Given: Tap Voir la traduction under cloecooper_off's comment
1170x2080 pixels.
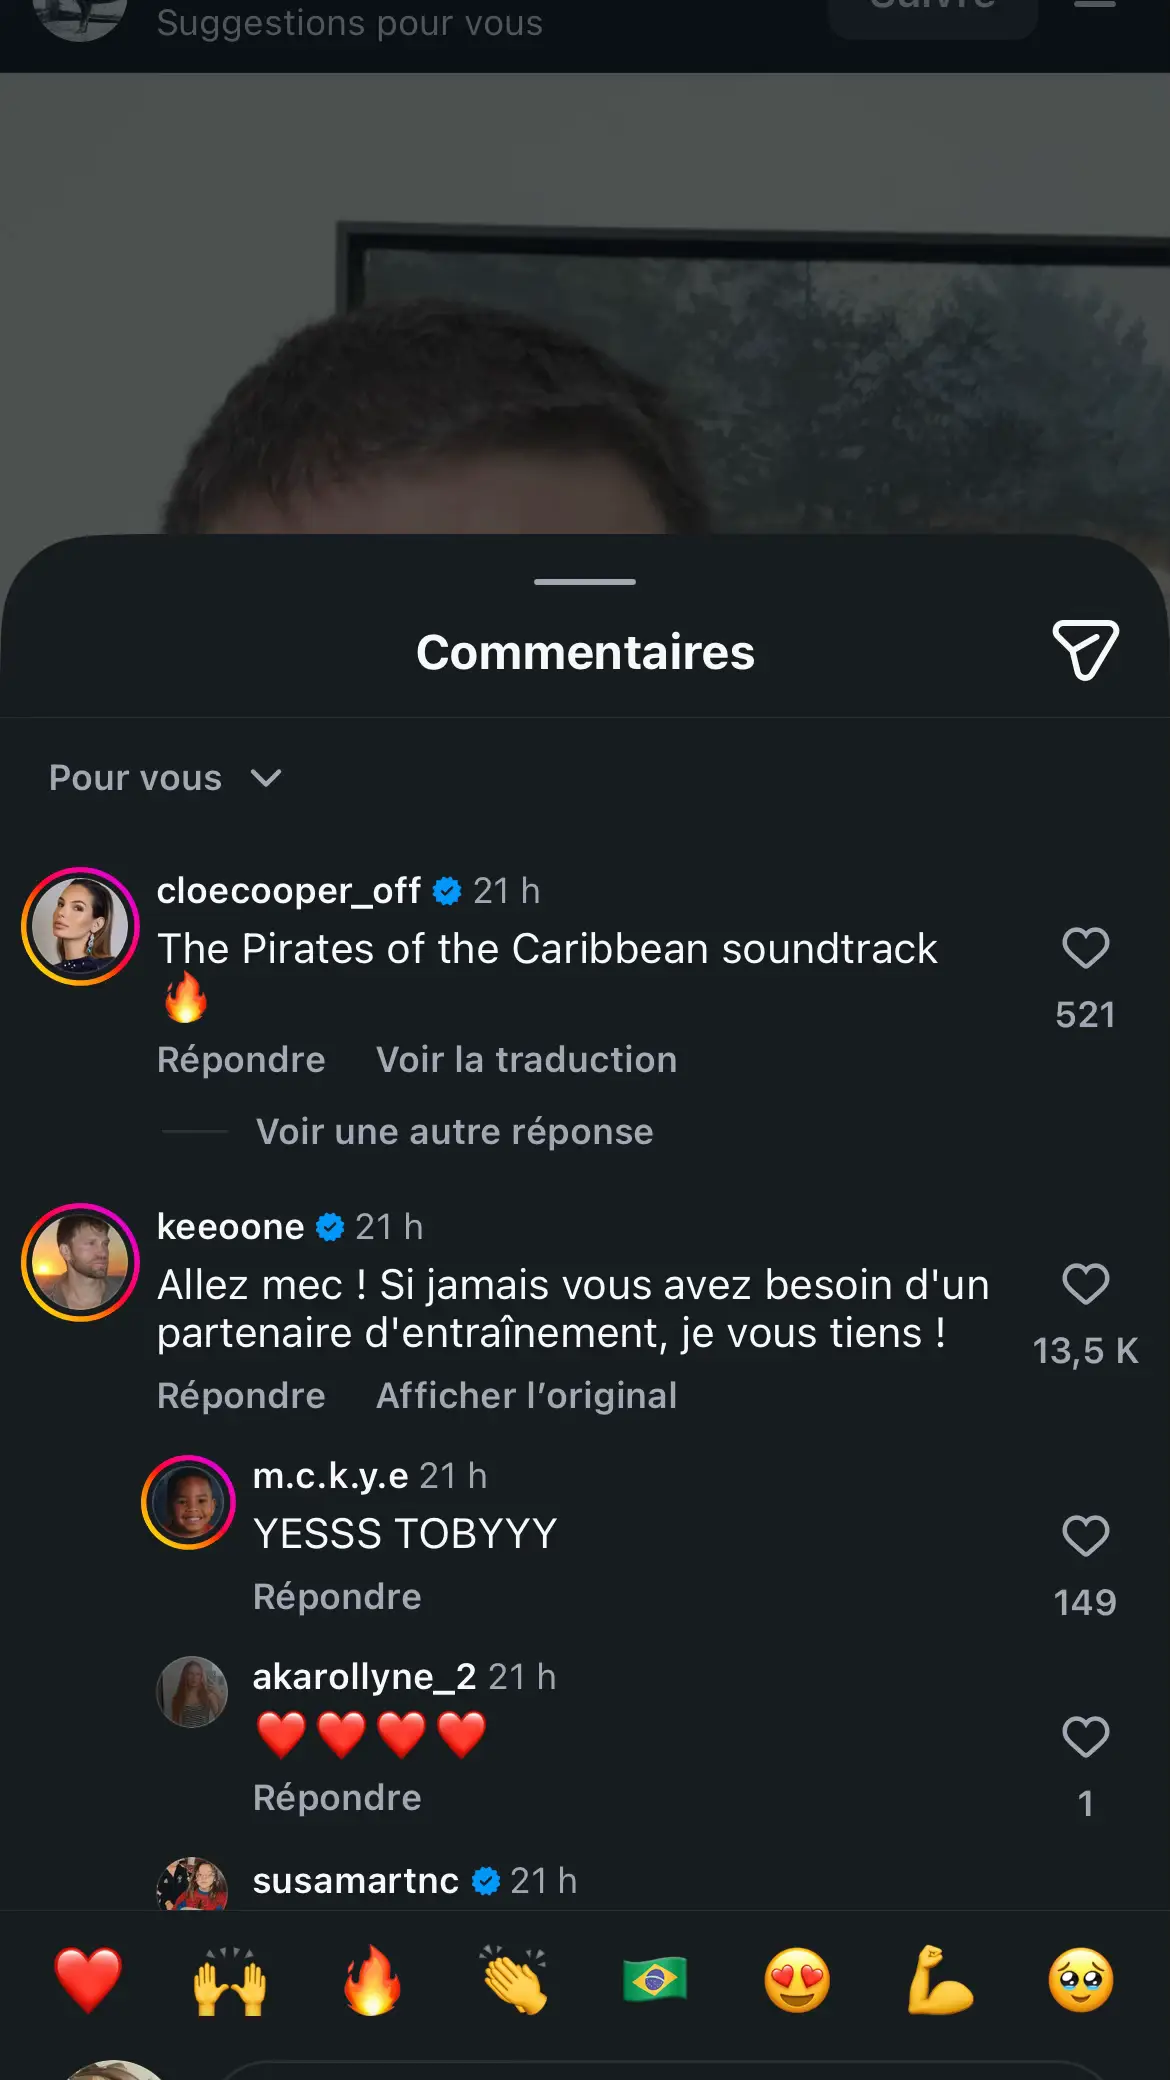Looking at the screenshot, I should (x=526, y=1060).
